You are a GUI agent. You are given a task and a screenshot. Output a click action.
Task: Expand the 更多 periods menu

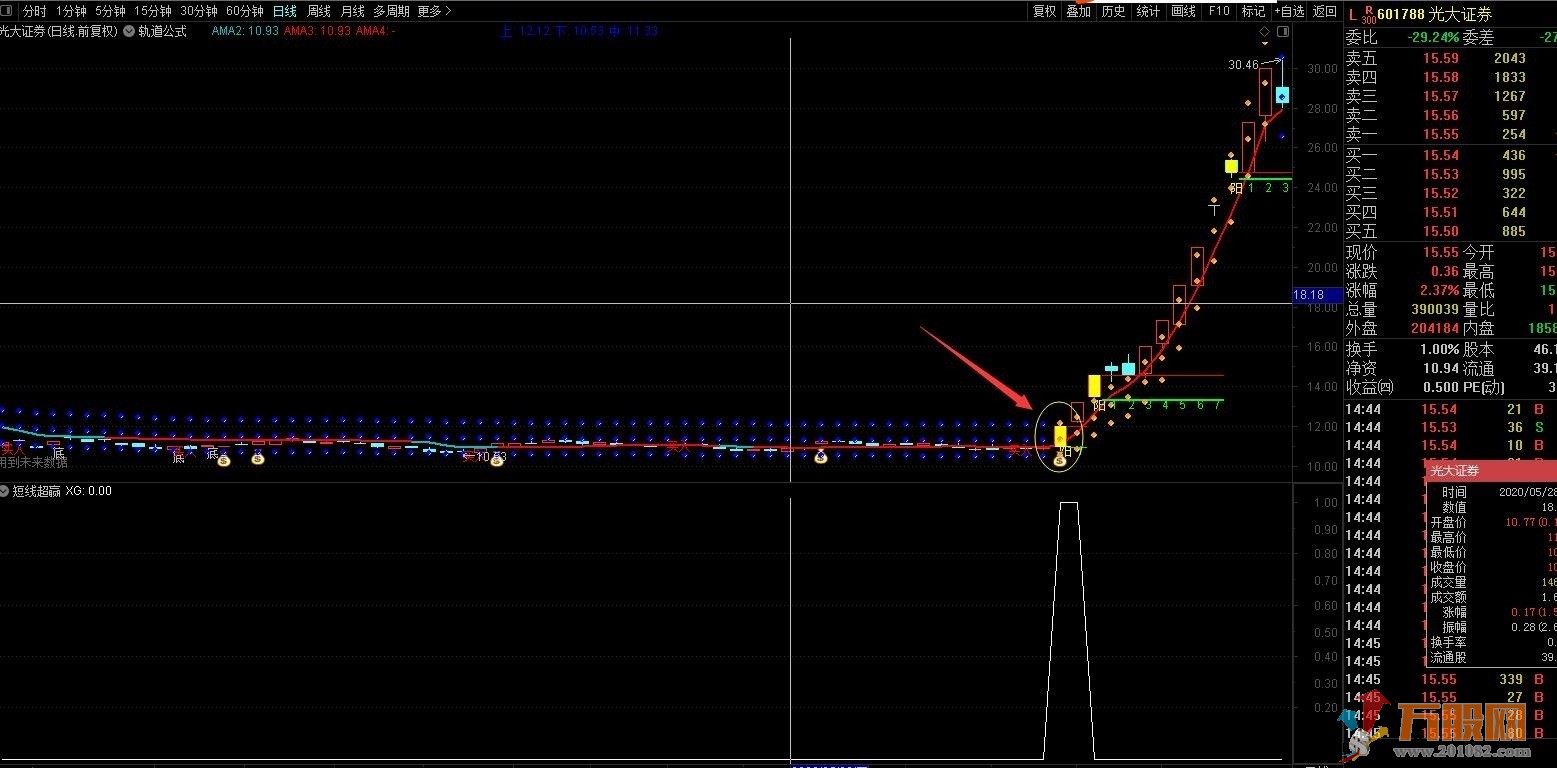434,11
